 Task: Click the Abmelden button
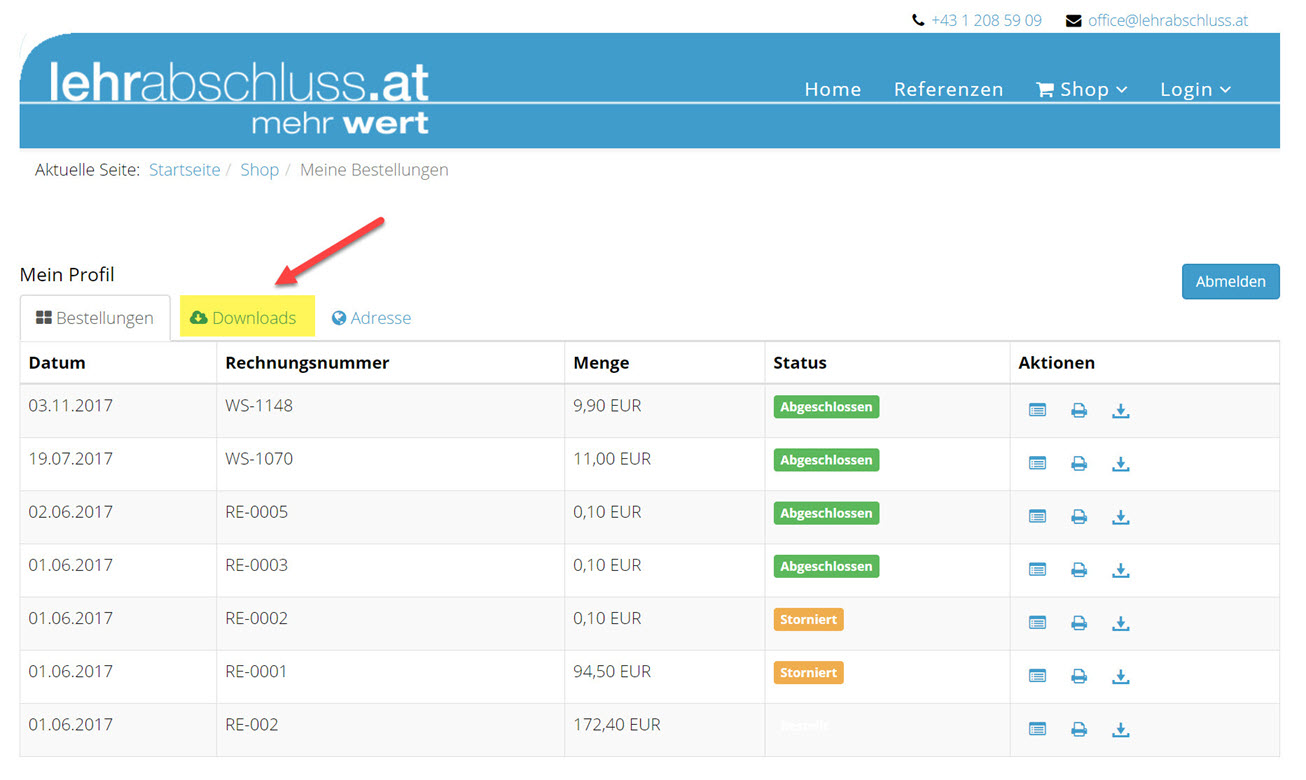(x=1230, y=281)
